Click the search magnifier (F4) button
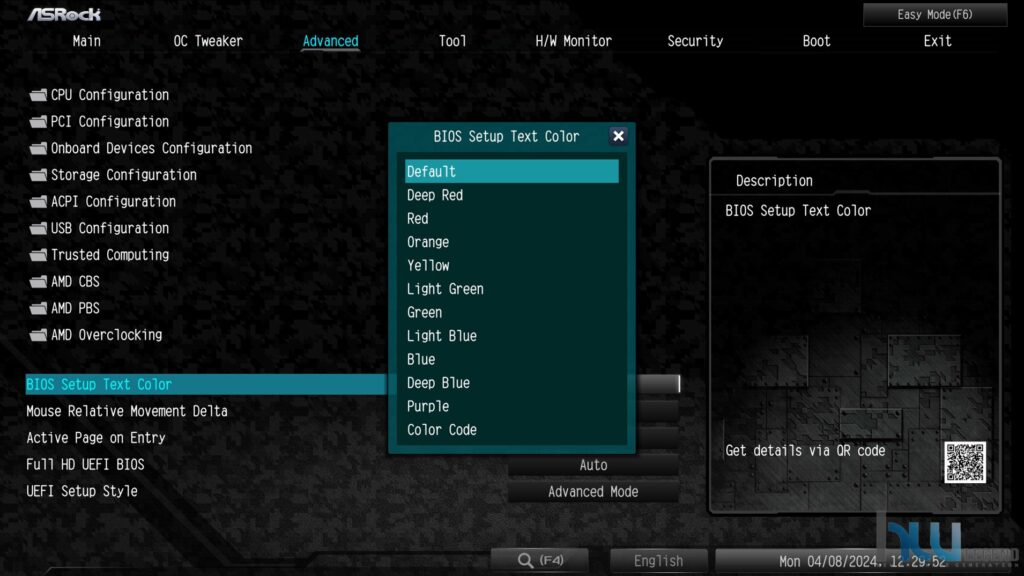 [540, 560]
